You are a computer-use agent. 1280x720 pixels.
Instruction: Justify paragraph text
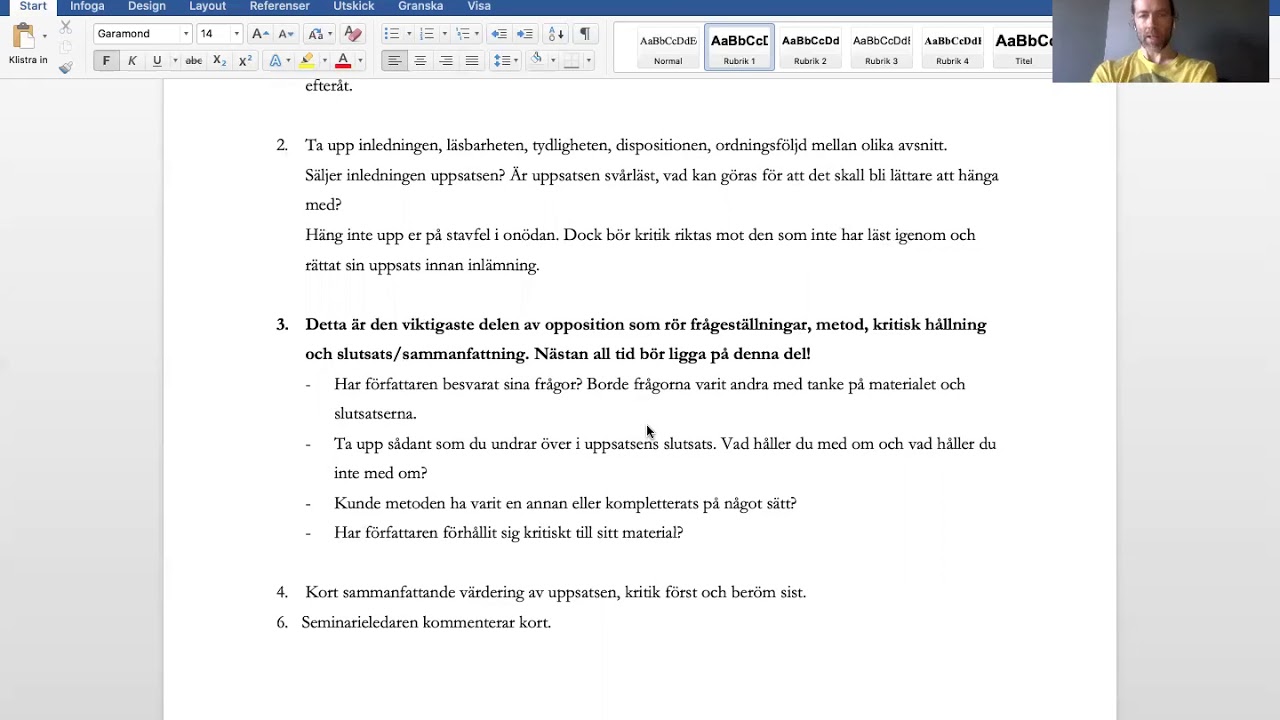tap(472, 61)
